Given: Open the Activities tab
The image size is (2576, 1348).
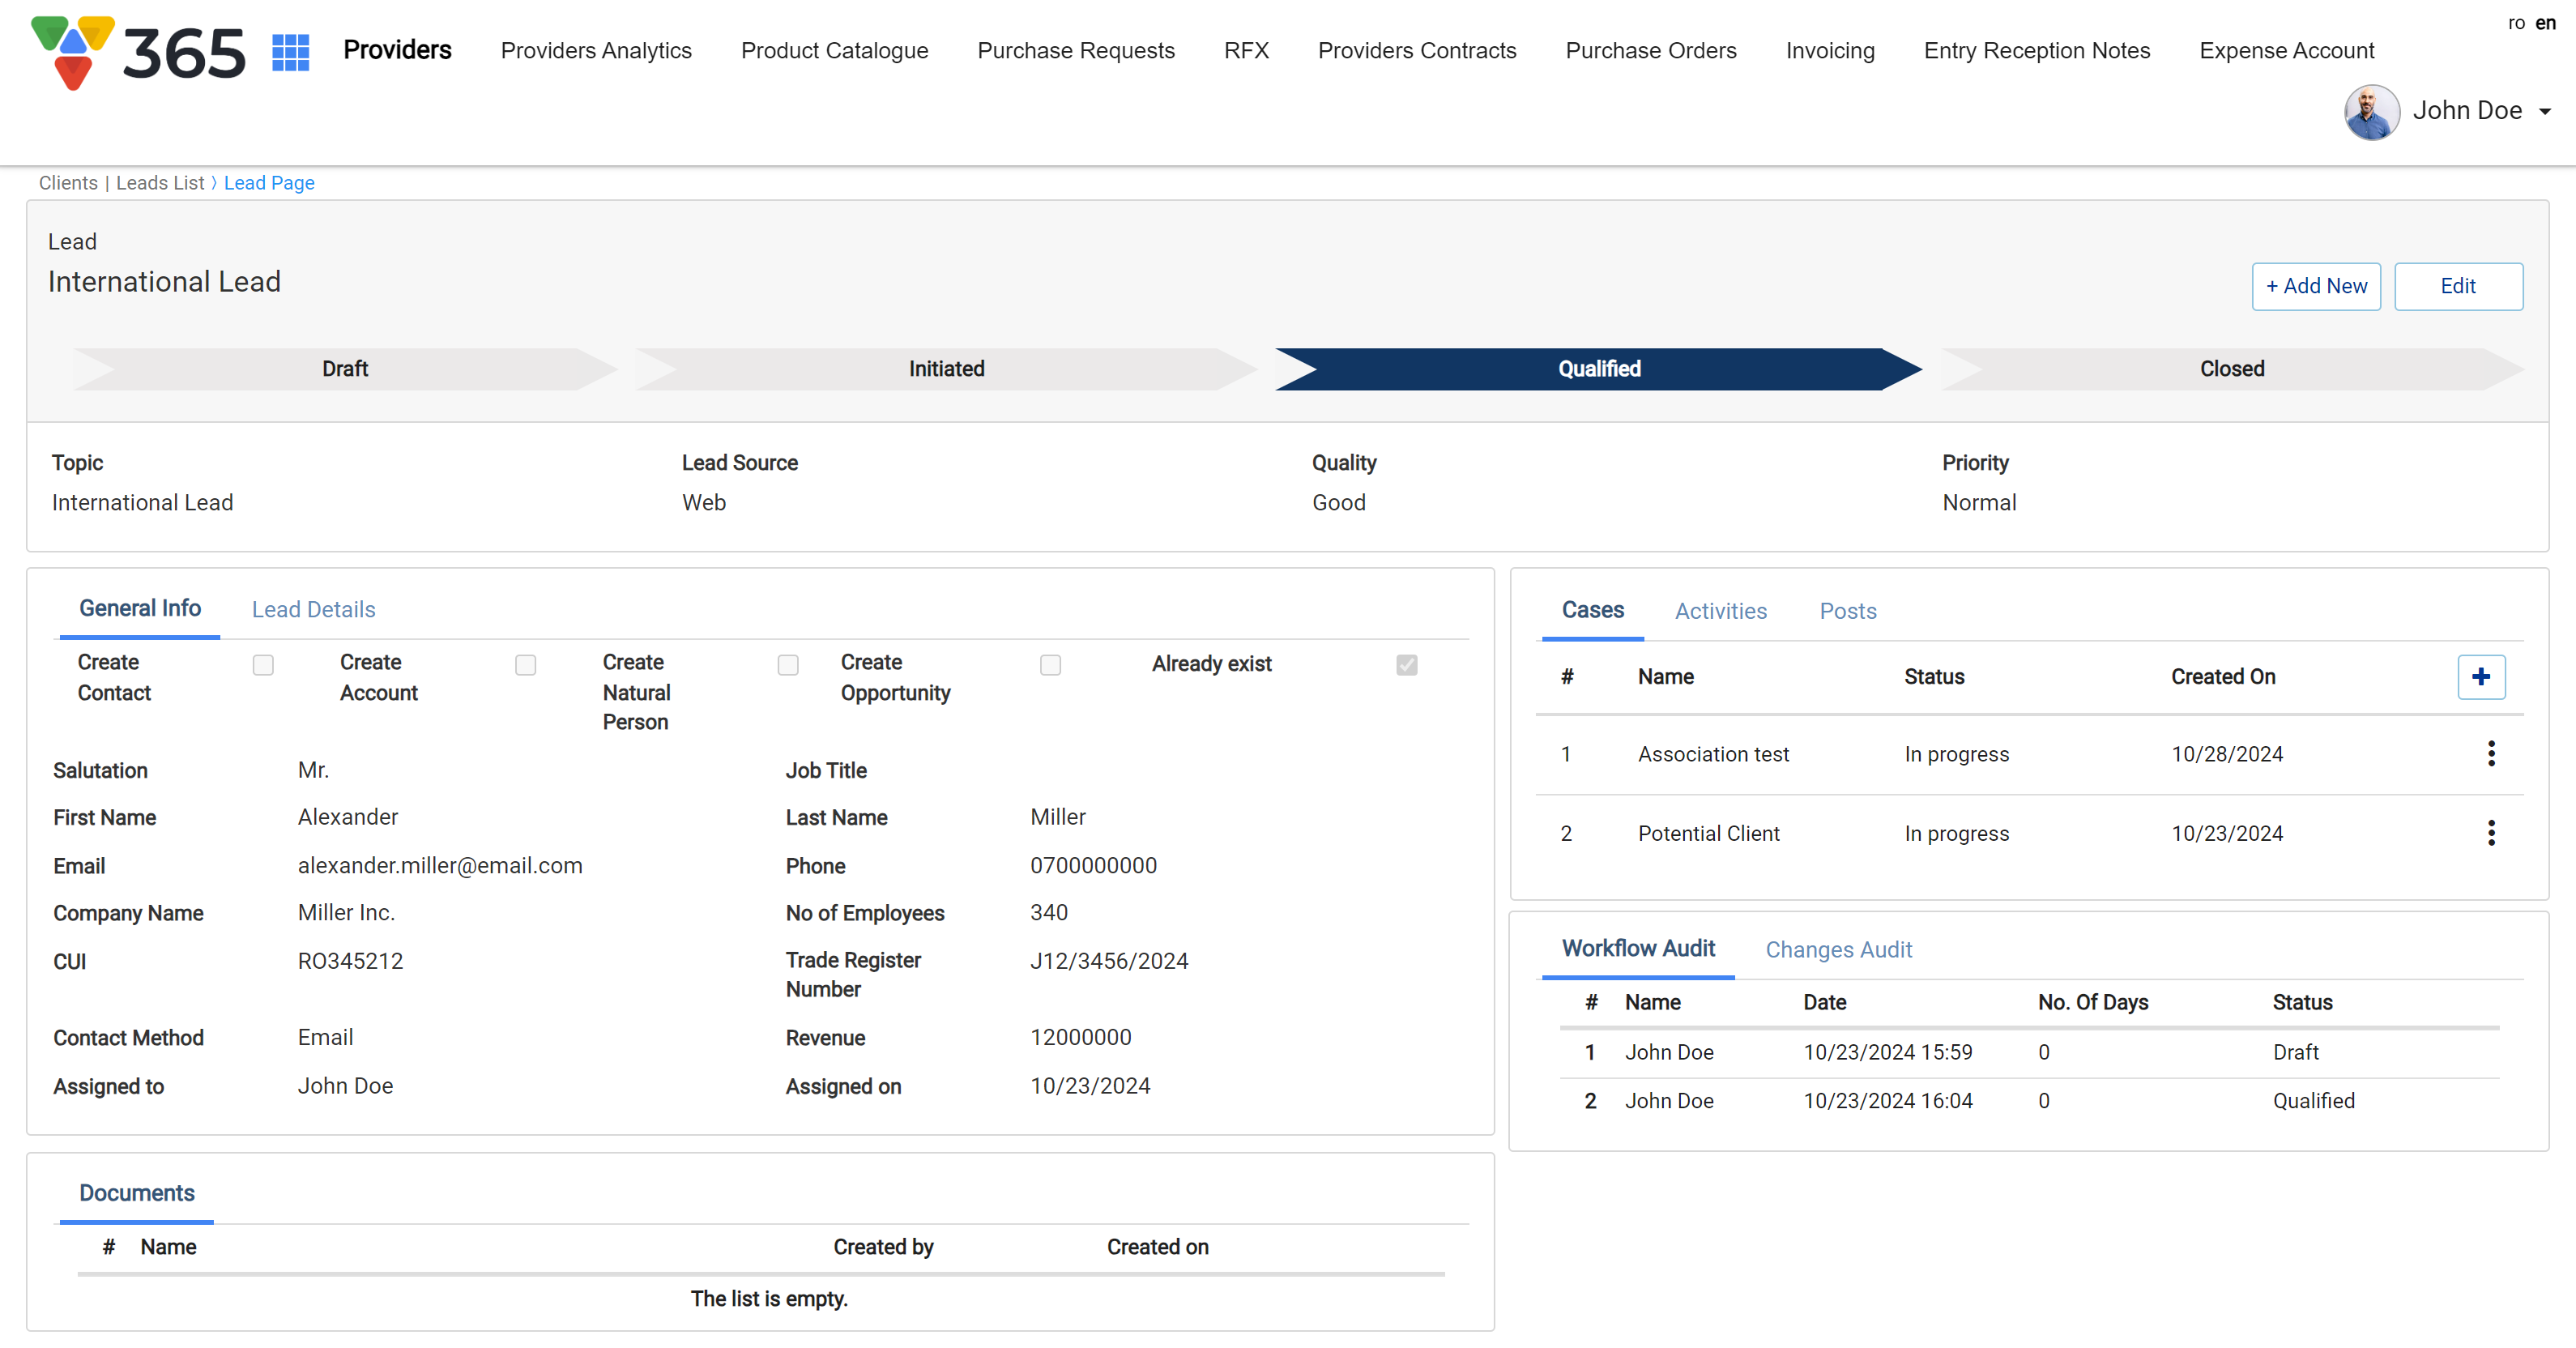Looking at the screenshot, I should click(x=1720, y=611).
